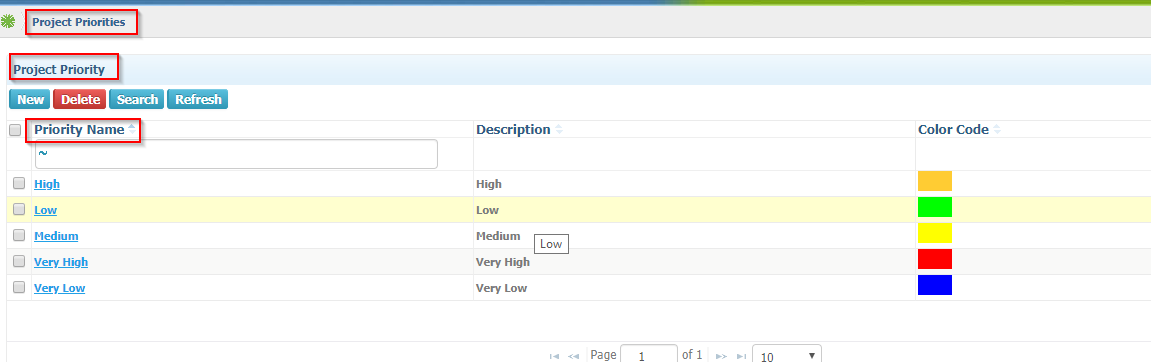Image resolution: width=1151 pixels, height=362 pixels.
Task: Click the 'Low' description cell
Action: (487, 210)
